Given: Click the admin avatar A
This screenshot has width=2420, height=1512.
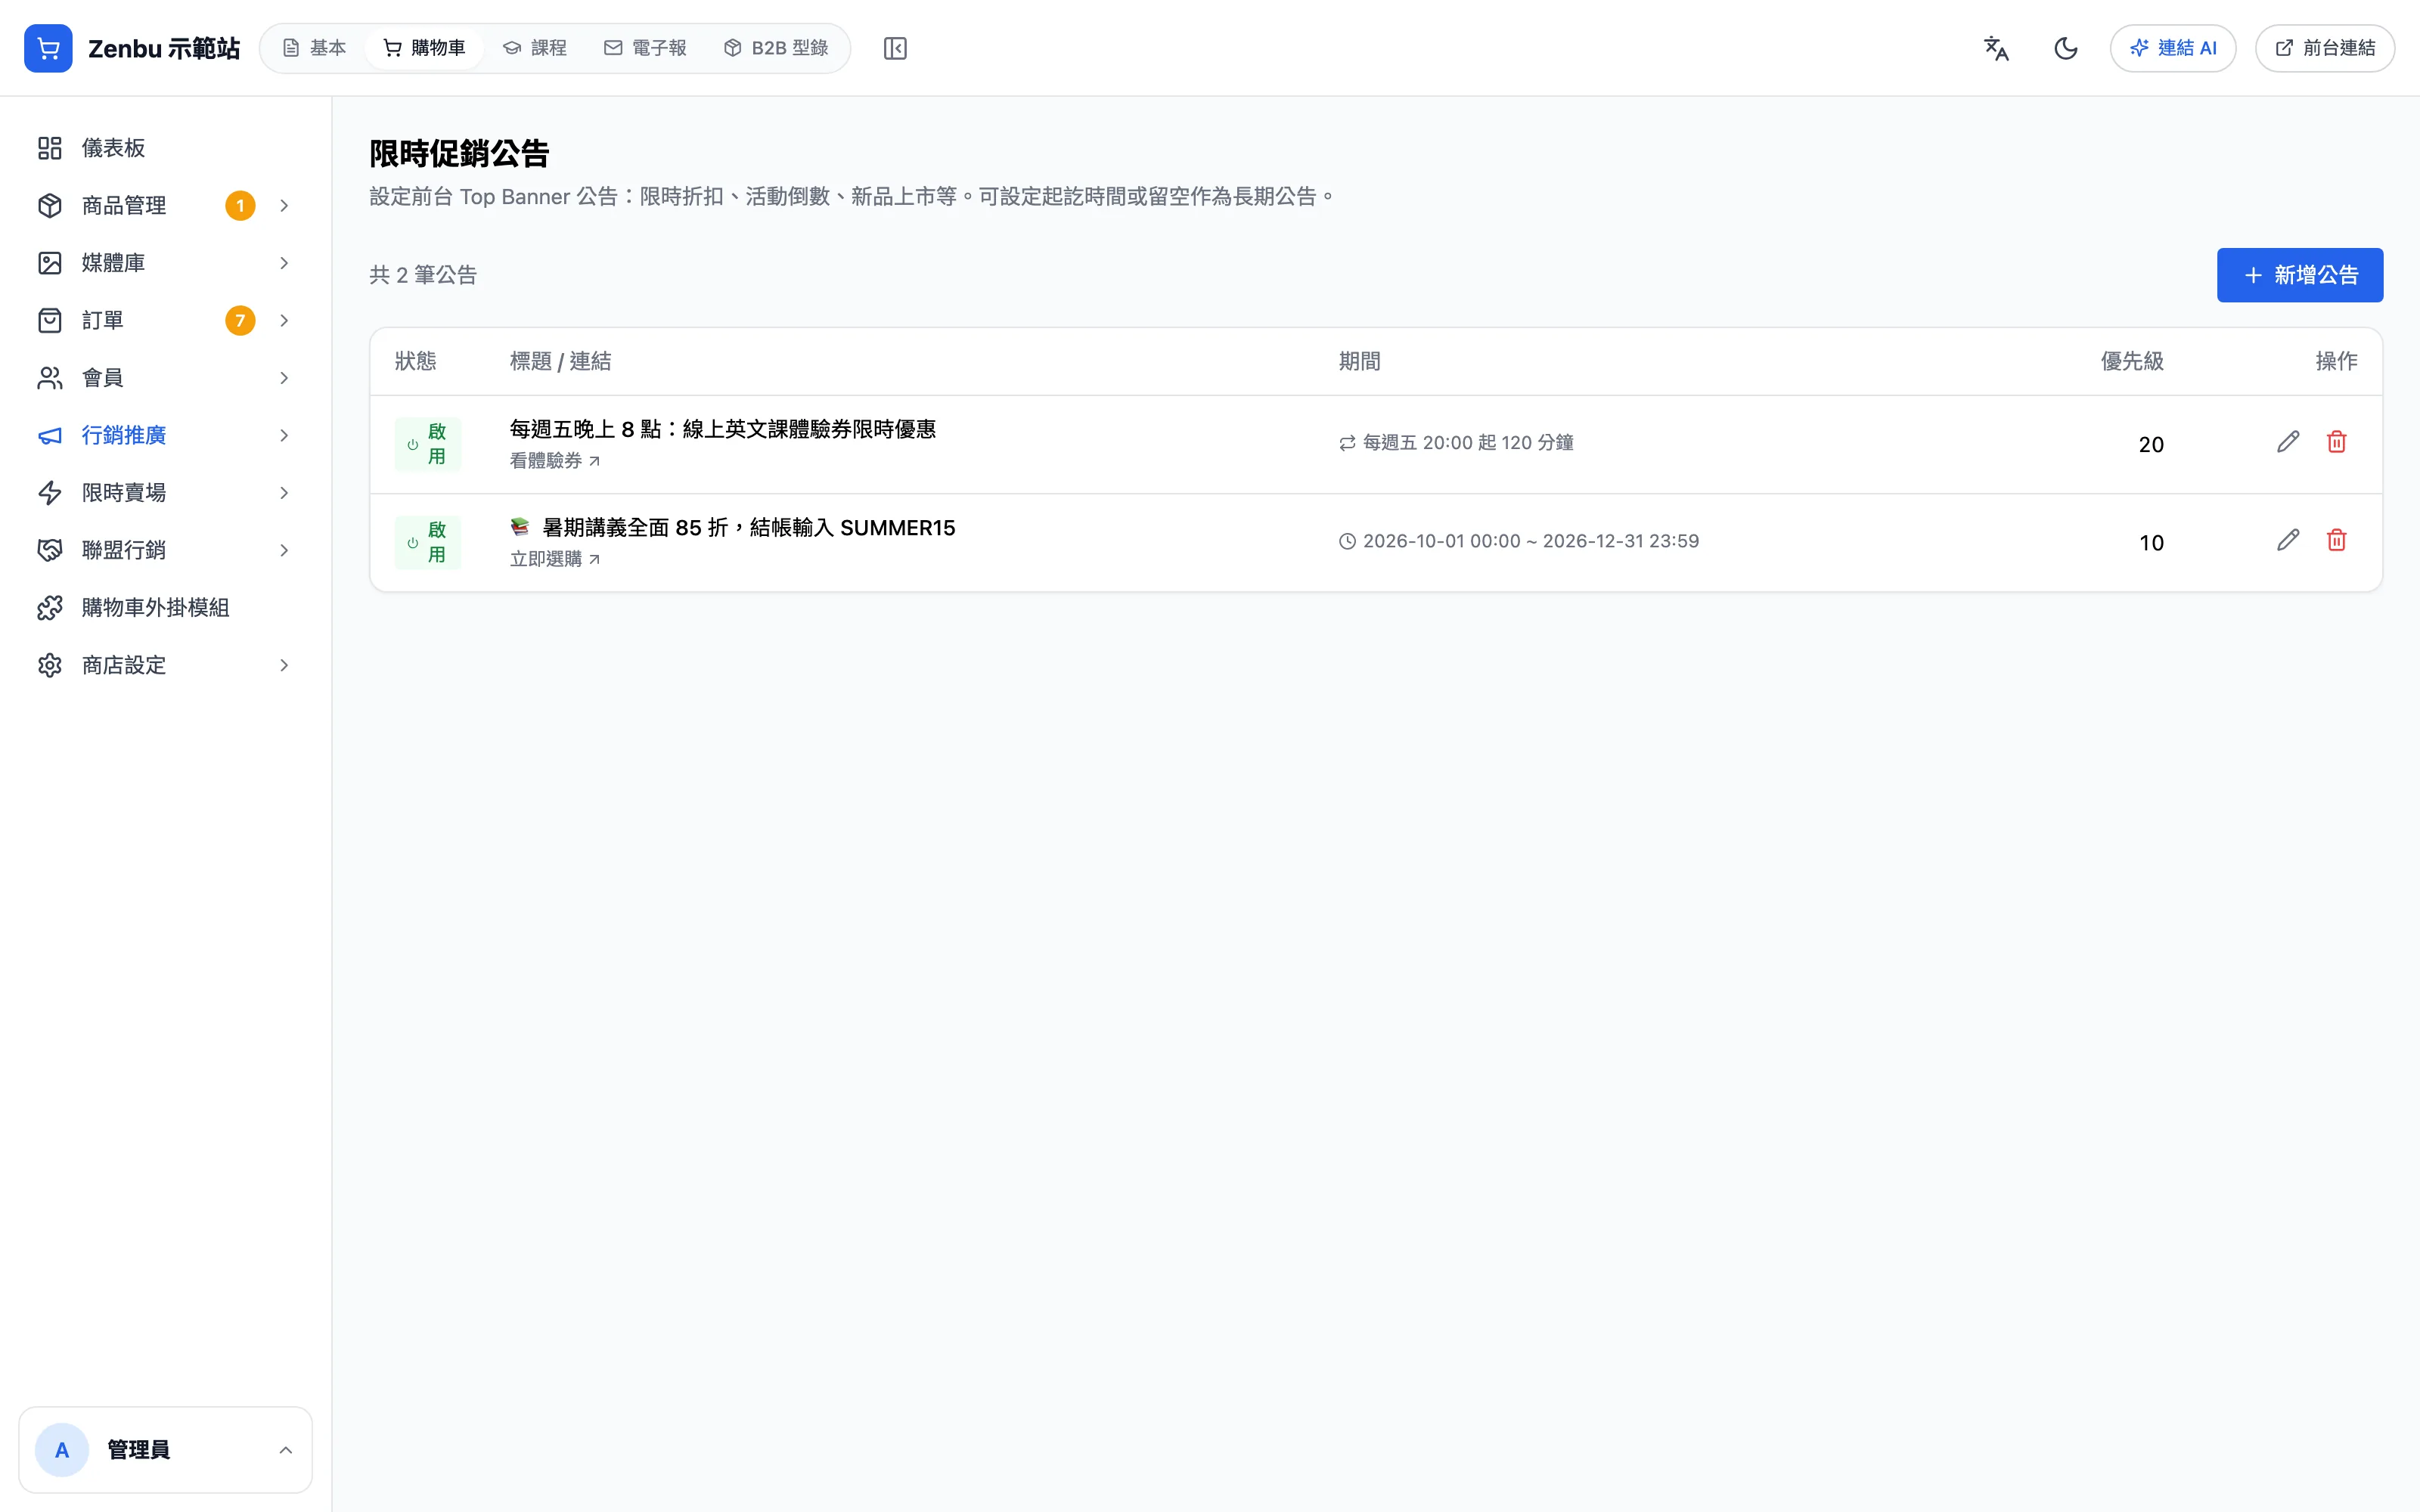Looking at the screenshot, I should [62, 1450].
